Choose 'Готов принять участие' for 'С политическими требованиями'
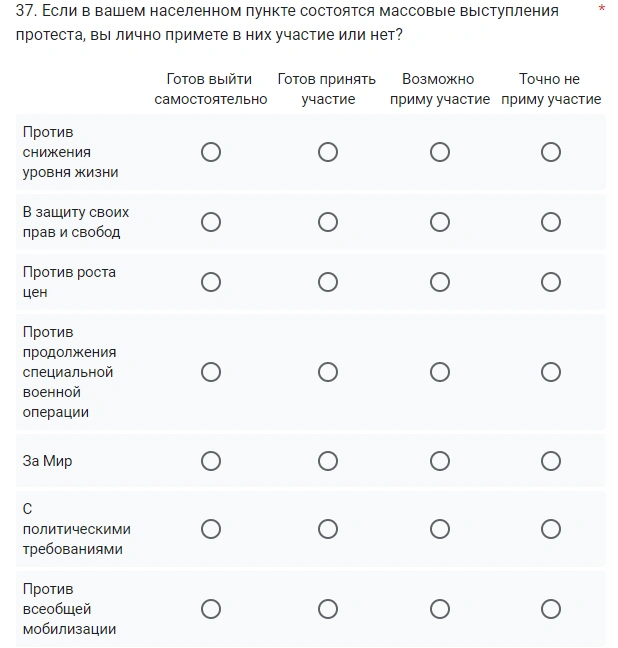618x648 pixels. click(x=328, y=529)
